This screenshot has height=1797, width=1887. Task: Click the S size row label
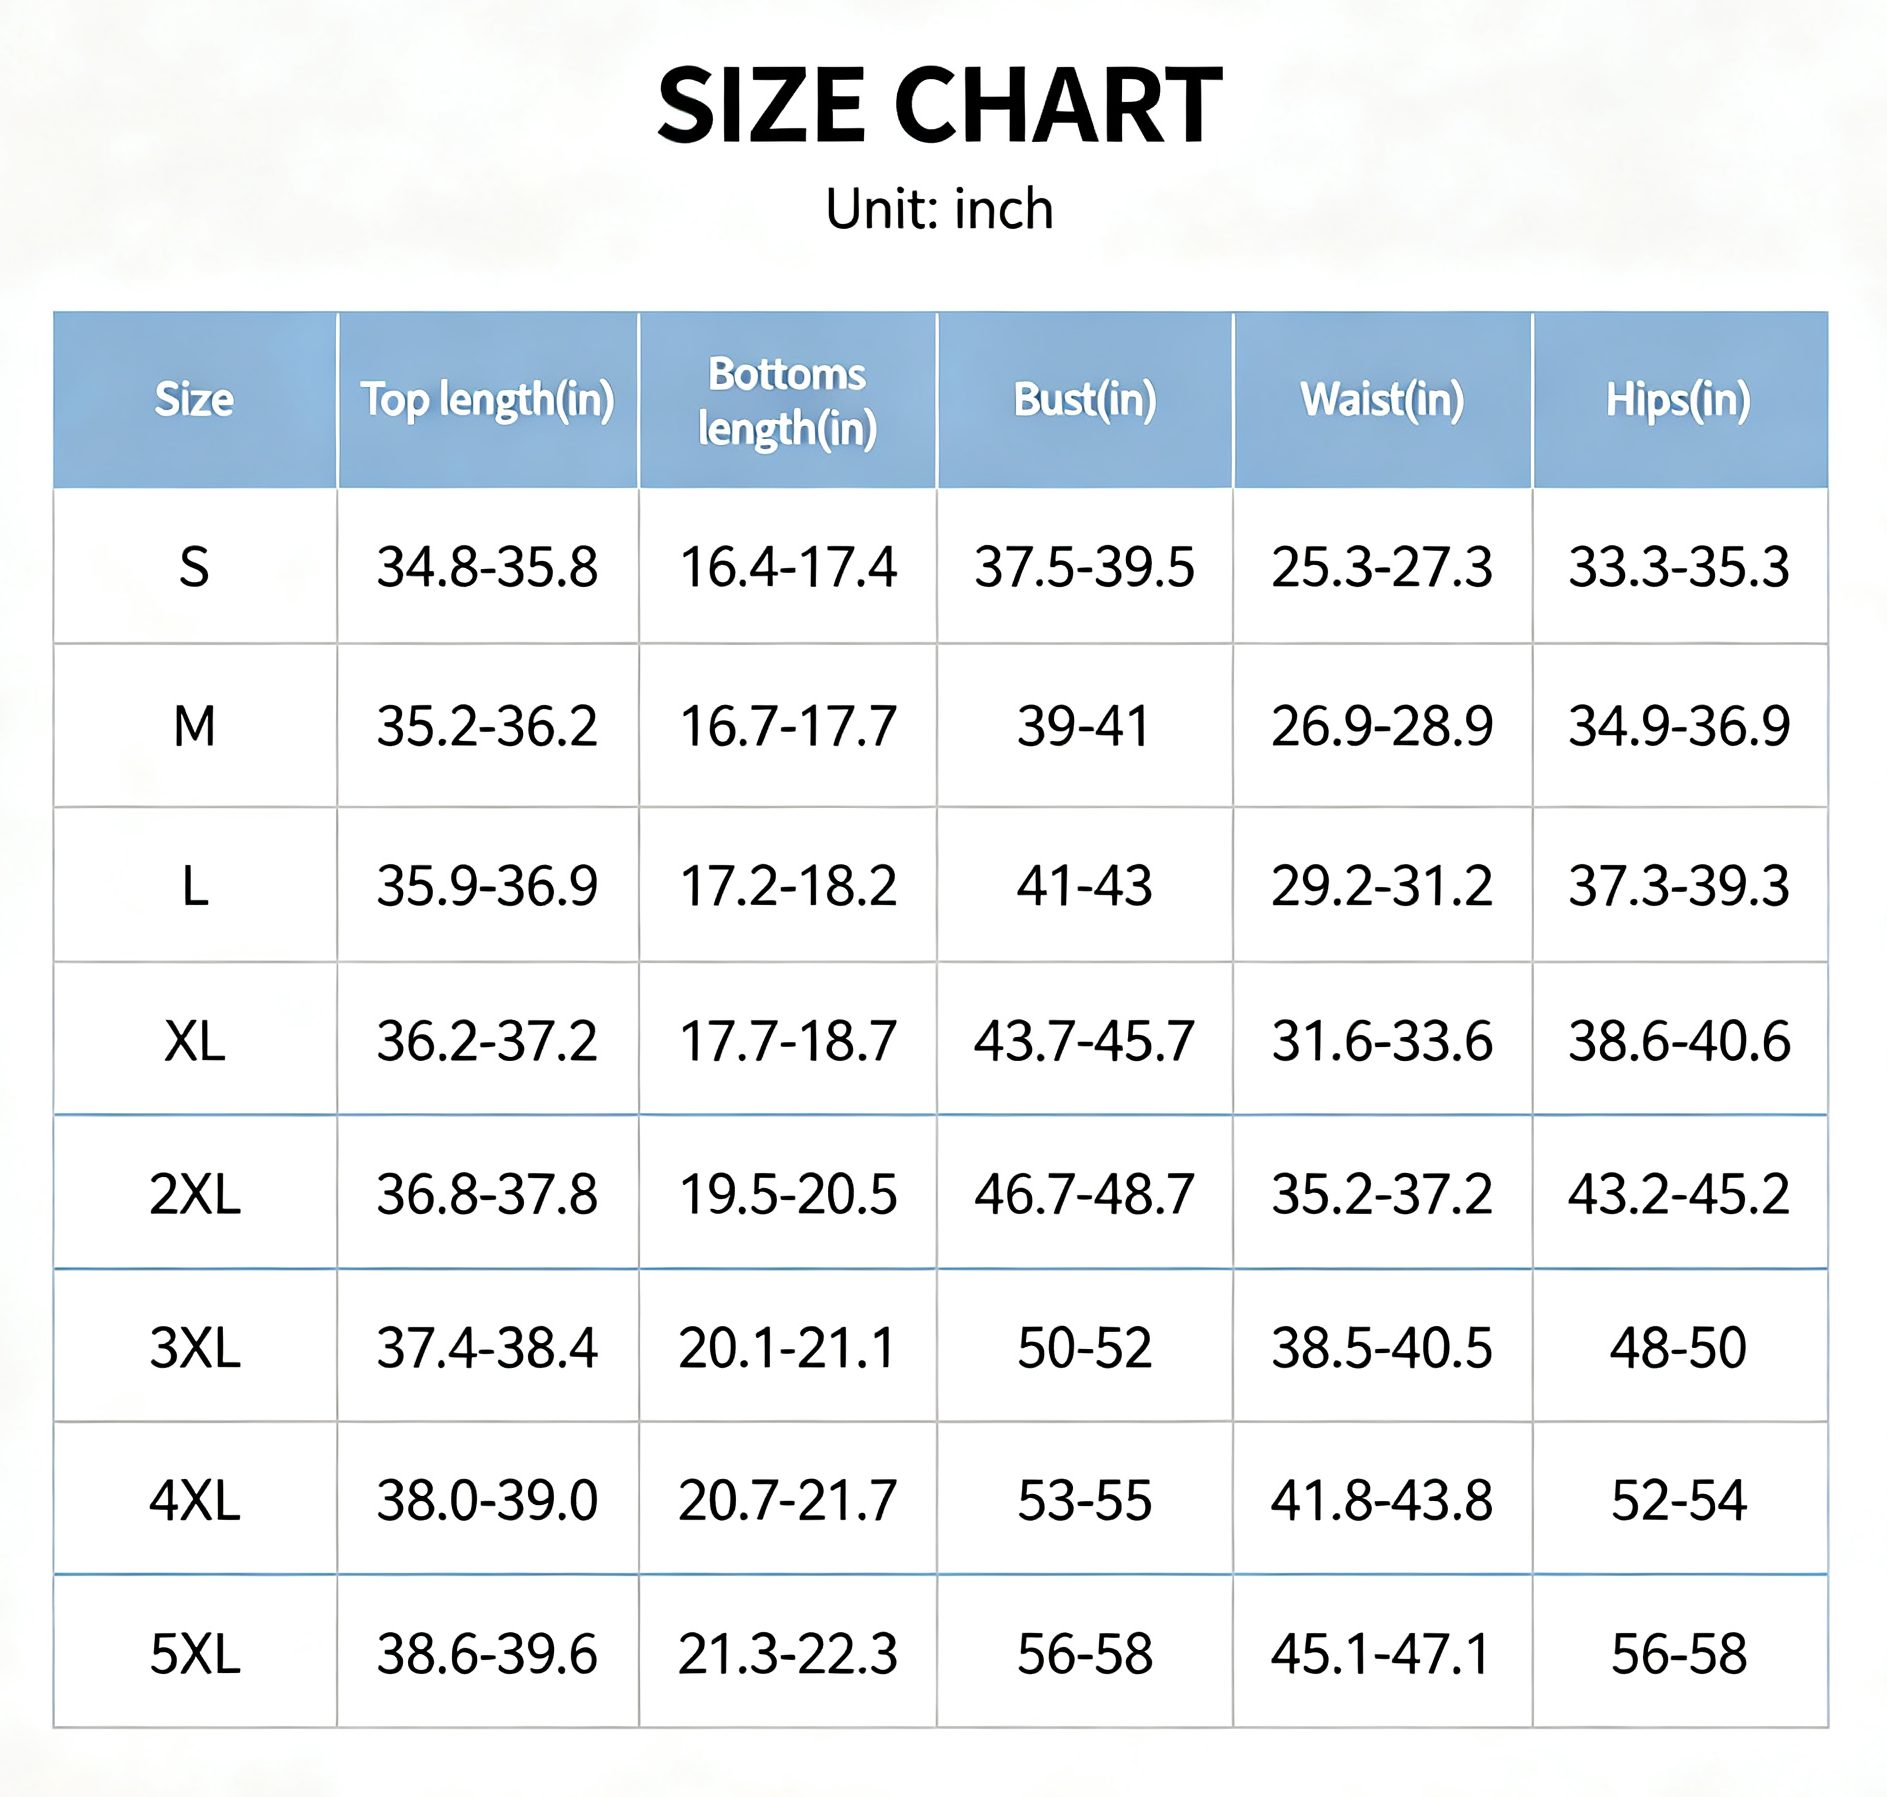tap(194, 567)
